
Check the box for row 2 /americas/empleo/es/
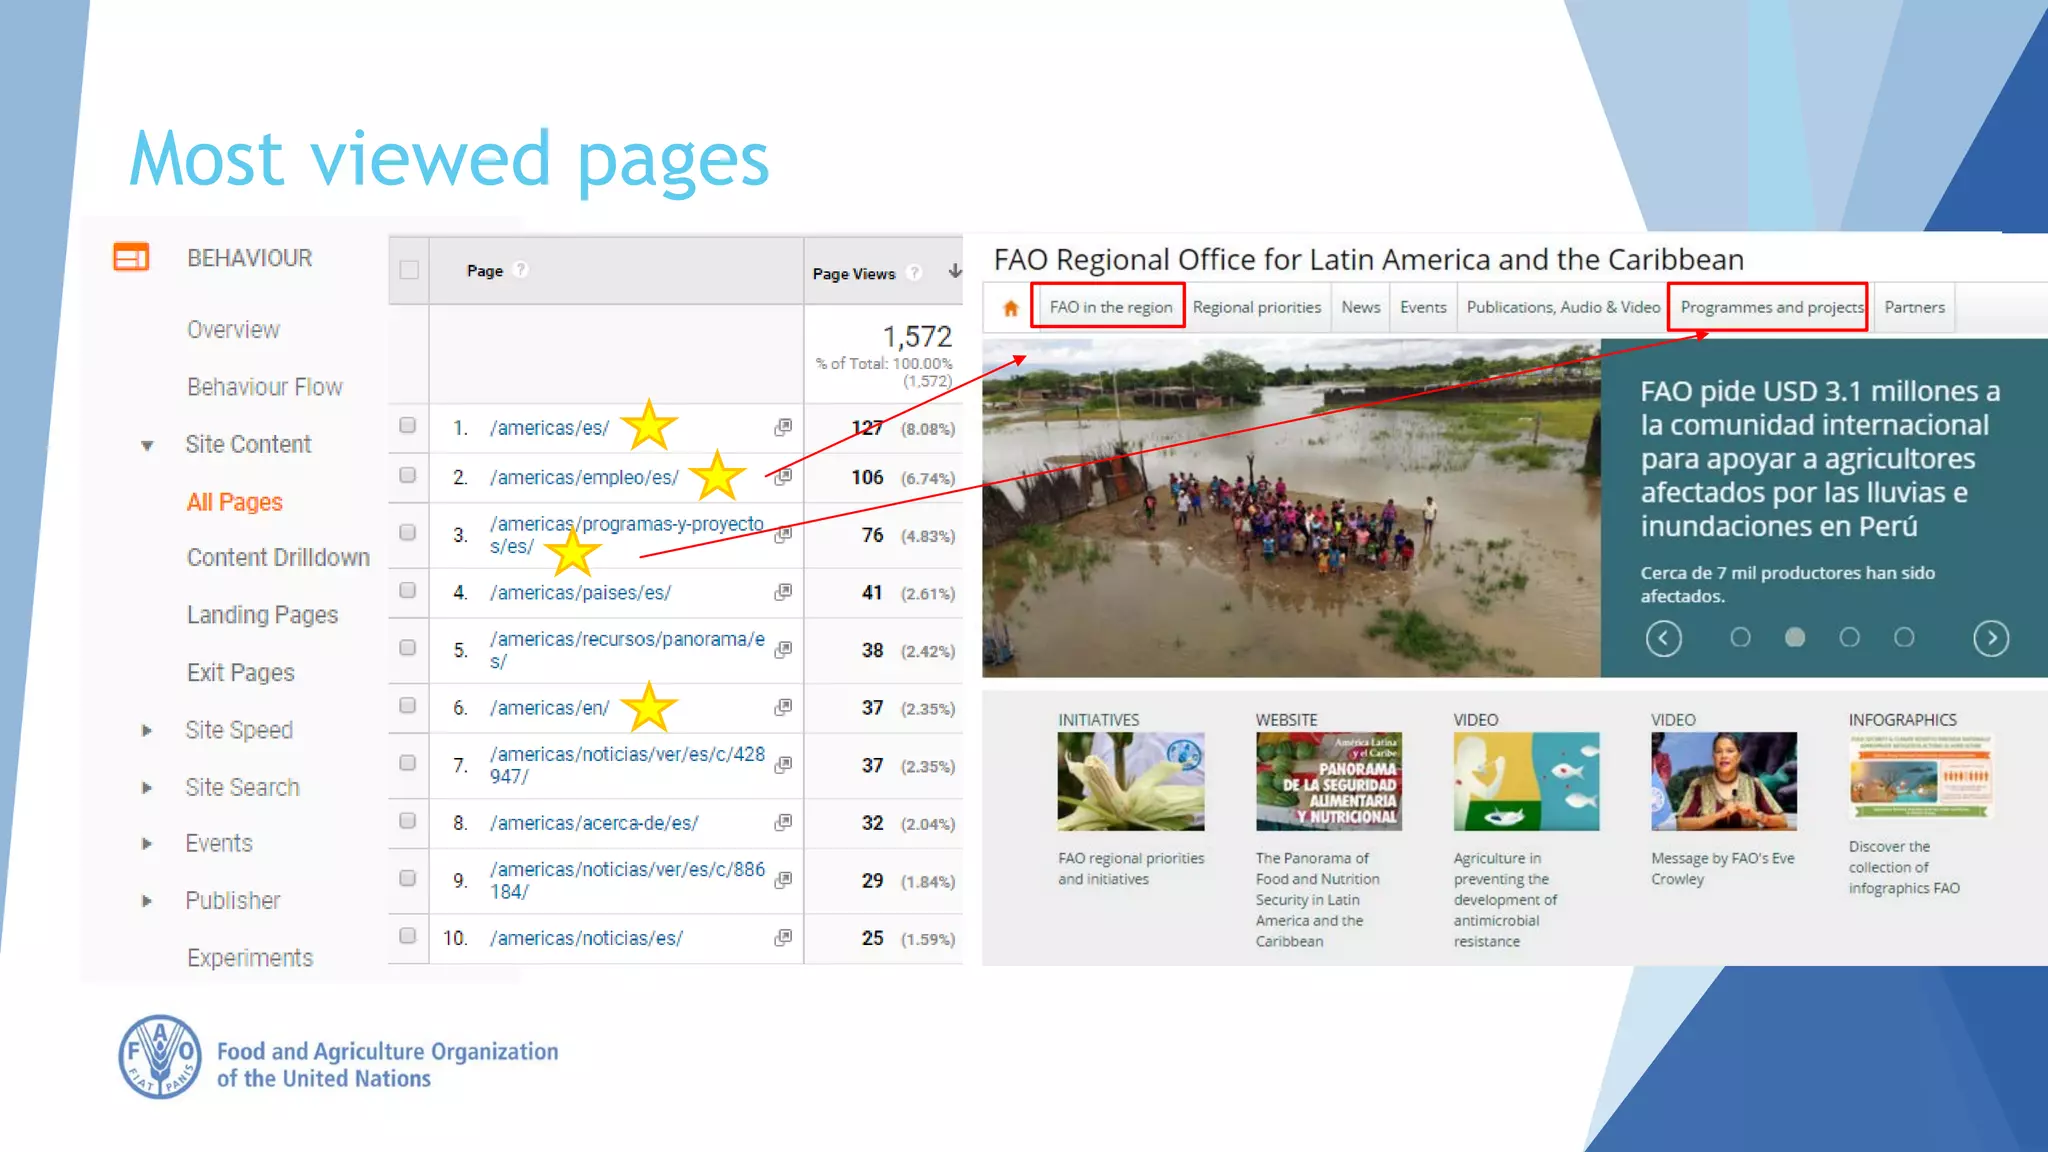407,475
